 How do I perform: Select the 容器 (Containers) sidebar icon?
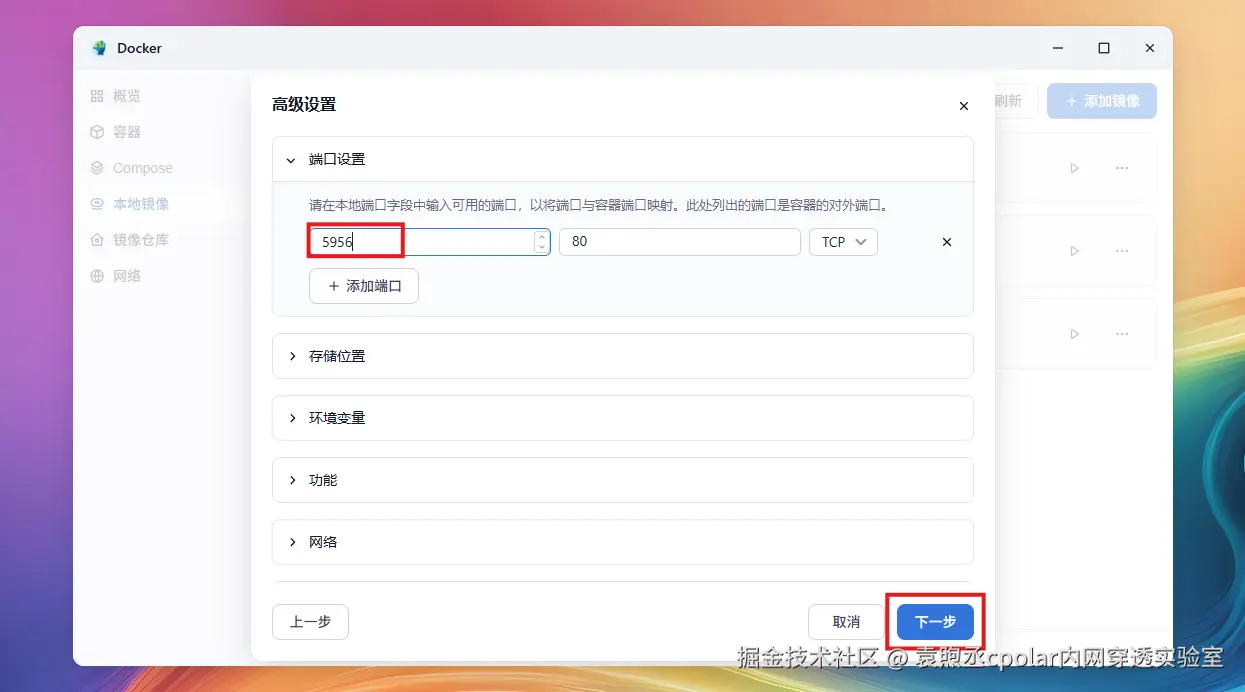(120, 131)
